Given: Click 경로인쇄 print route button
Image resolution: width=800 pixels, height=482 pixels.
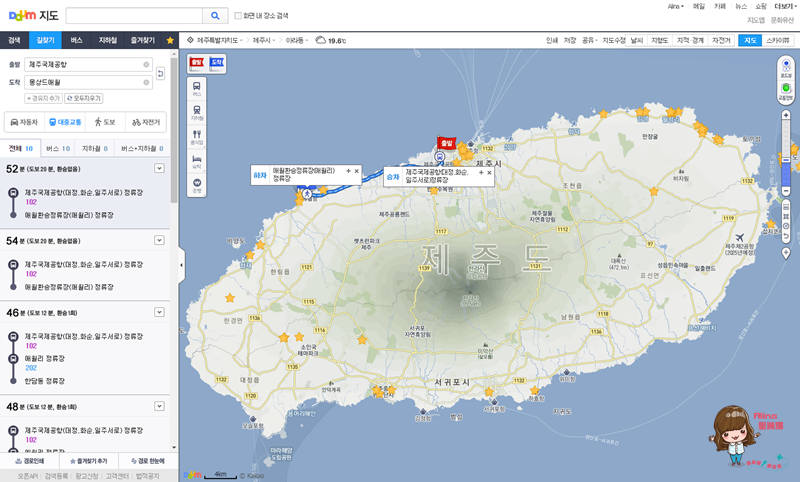Looking at the screenshot, I should 30,461.
